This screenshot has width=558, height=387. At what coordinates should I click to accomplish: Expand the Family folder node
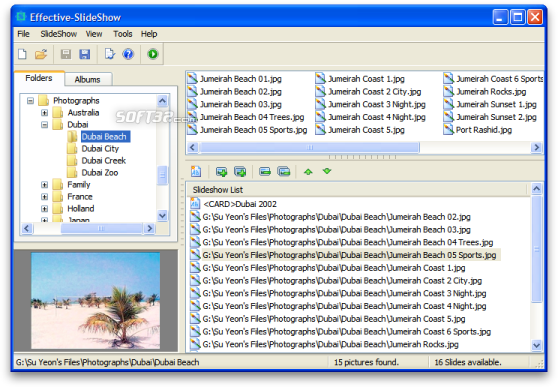coord(44,185)
